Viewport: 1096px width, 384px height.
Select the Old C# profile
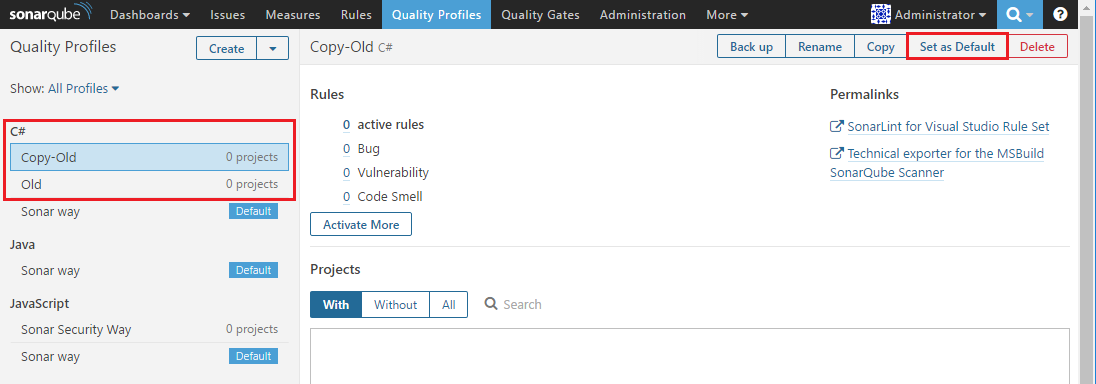click(150, 185)
